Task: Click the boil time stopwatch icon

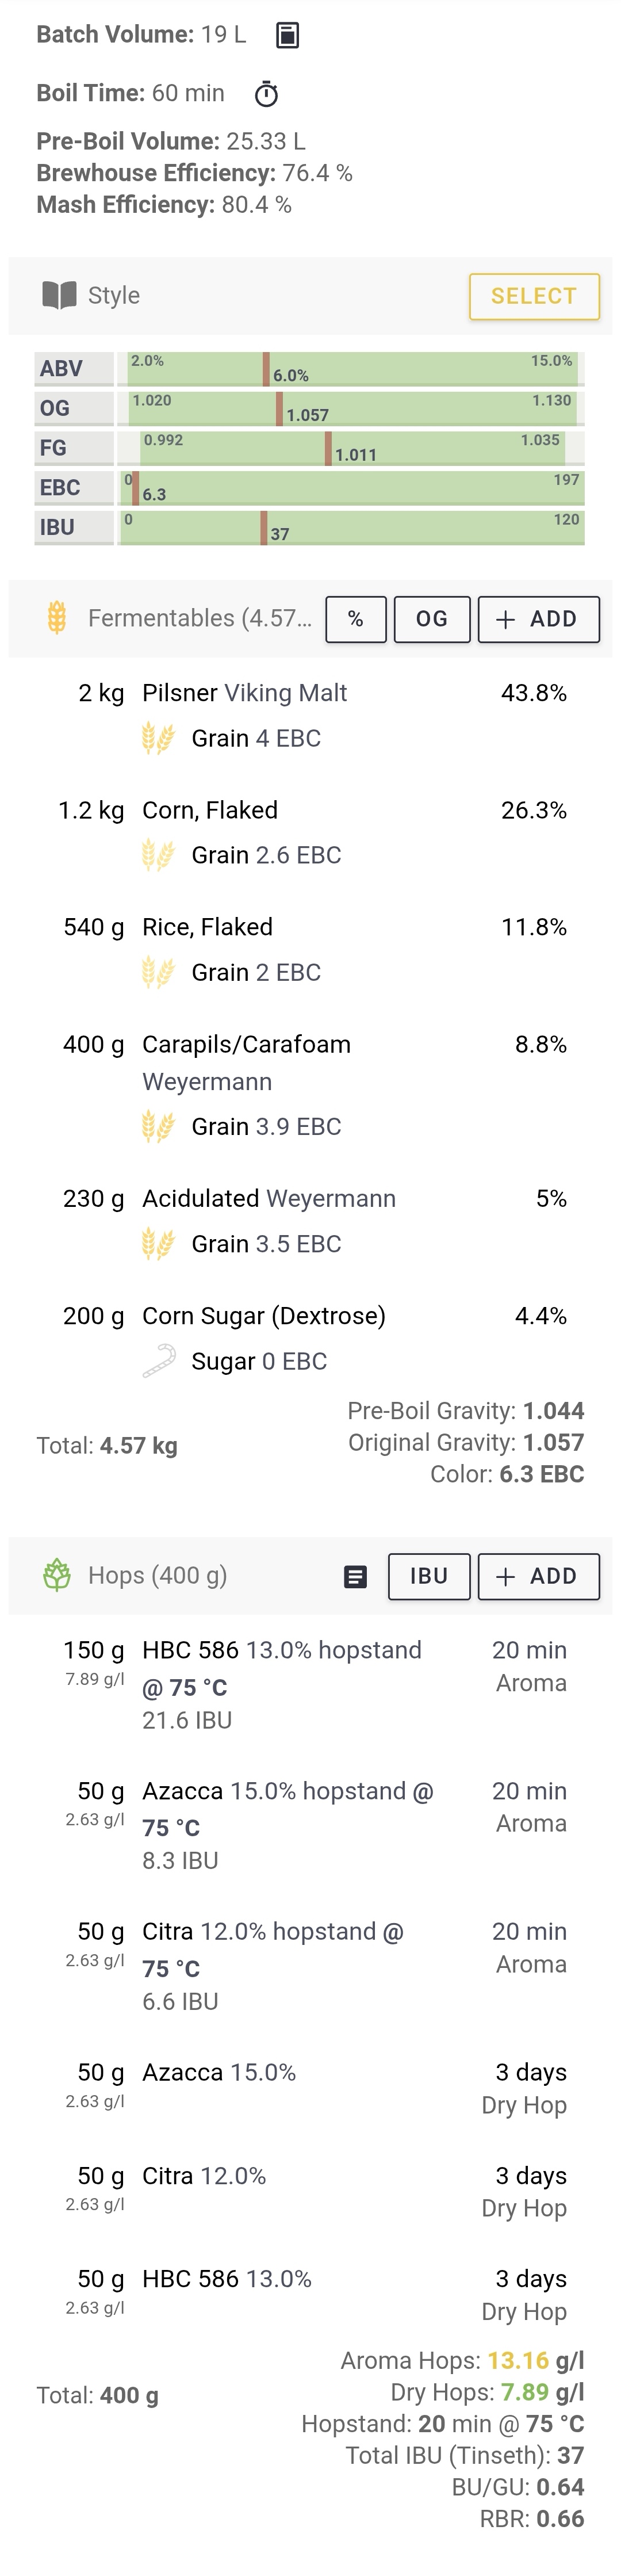Action: pos(266,94)
